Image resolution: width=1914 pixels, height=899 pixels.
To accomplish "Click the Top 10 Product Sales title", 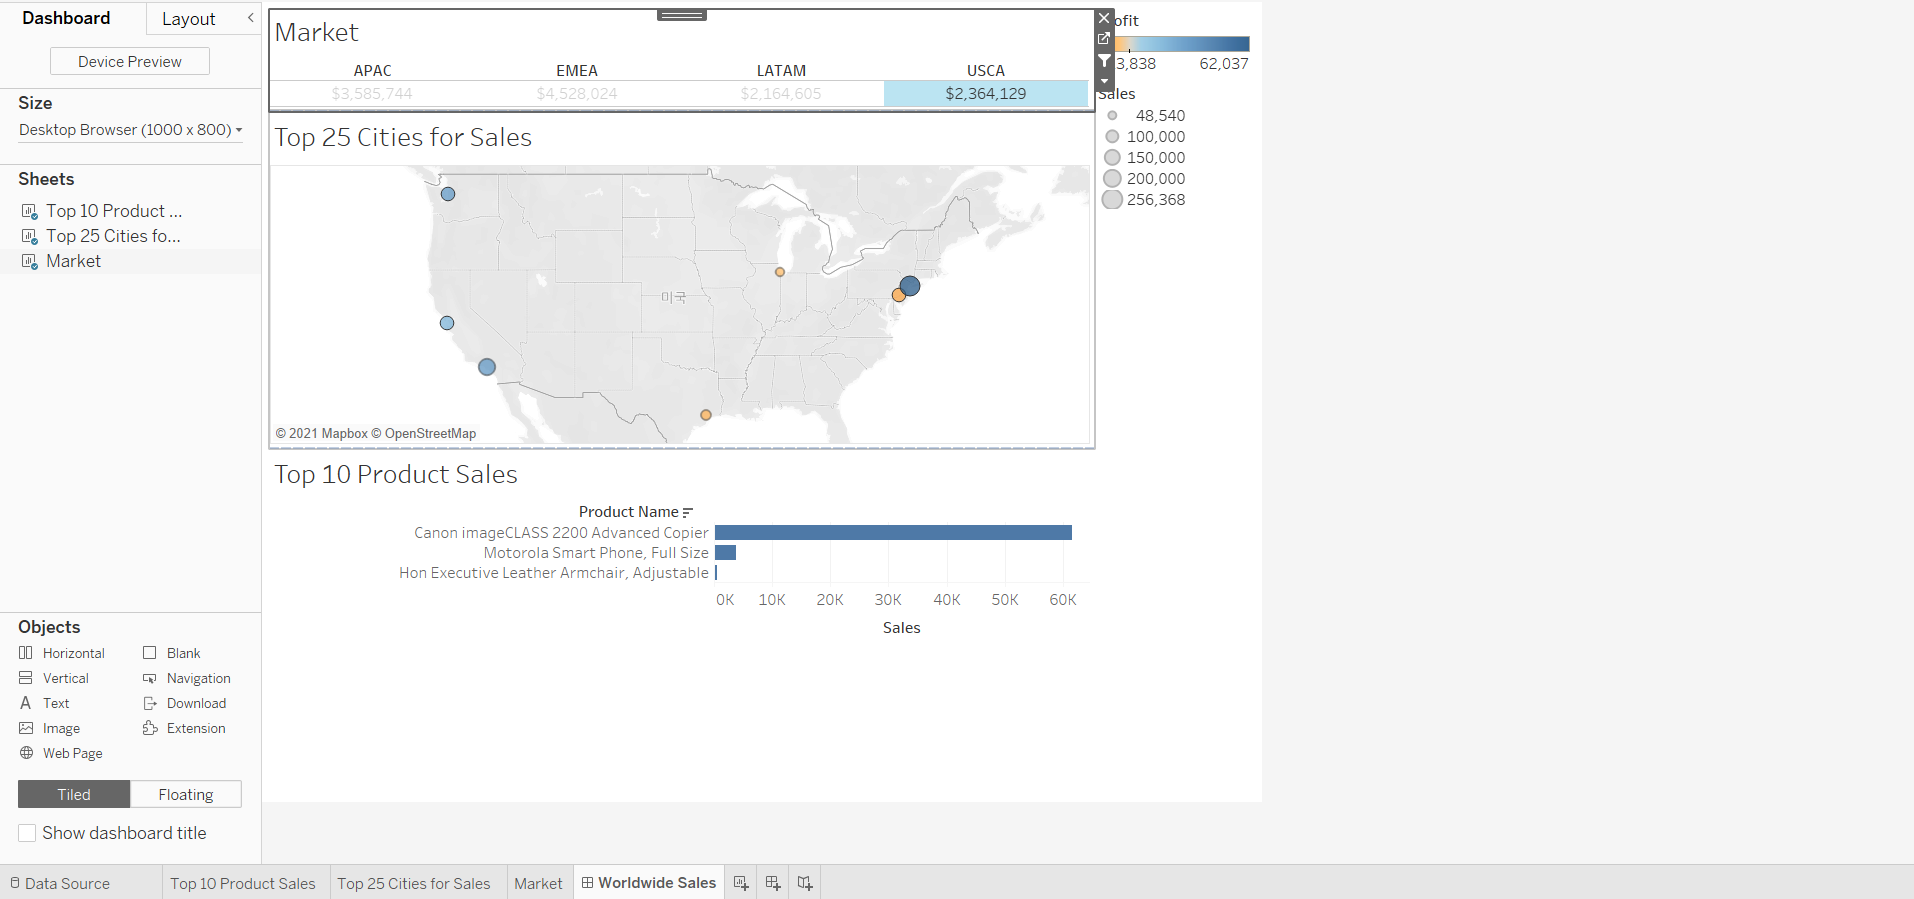I will 396,474.
